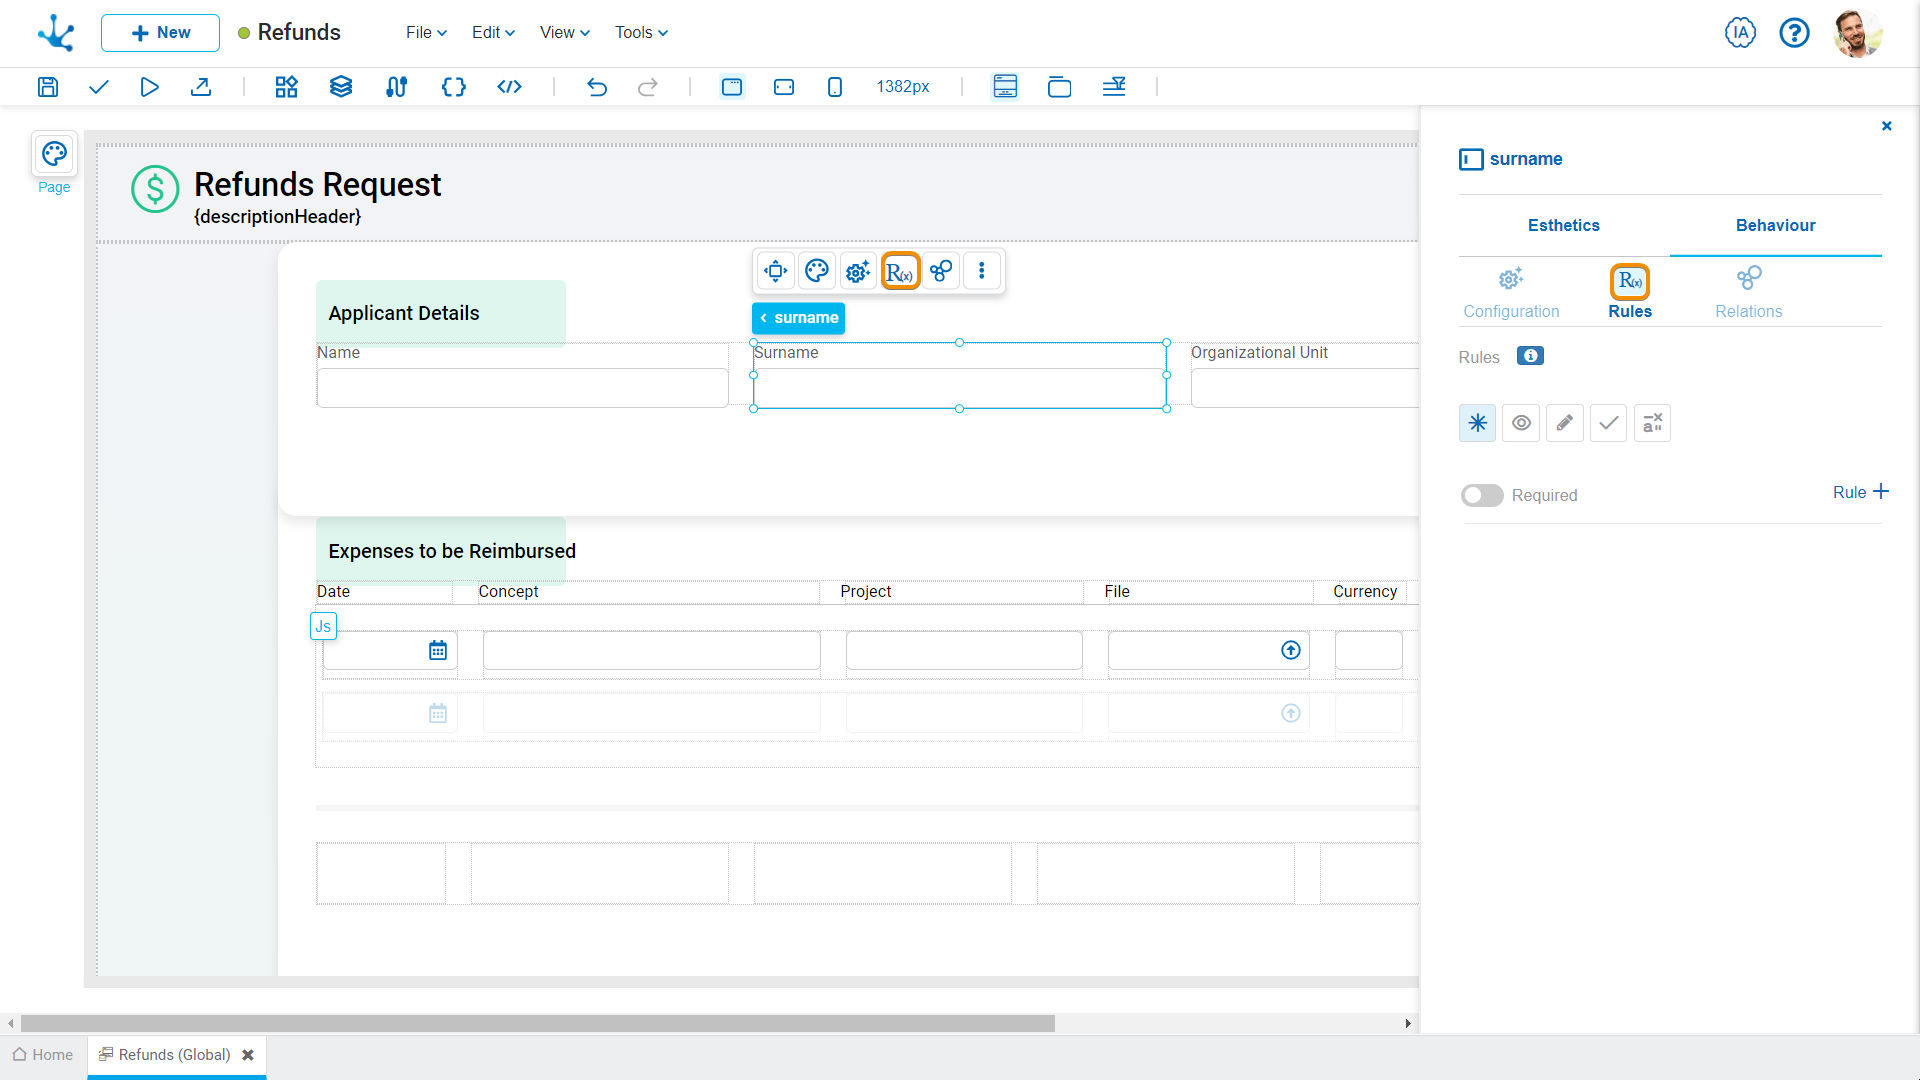Expand the File menu
The width and height of the screenshot is (1920, 1080).
point(426,33)
